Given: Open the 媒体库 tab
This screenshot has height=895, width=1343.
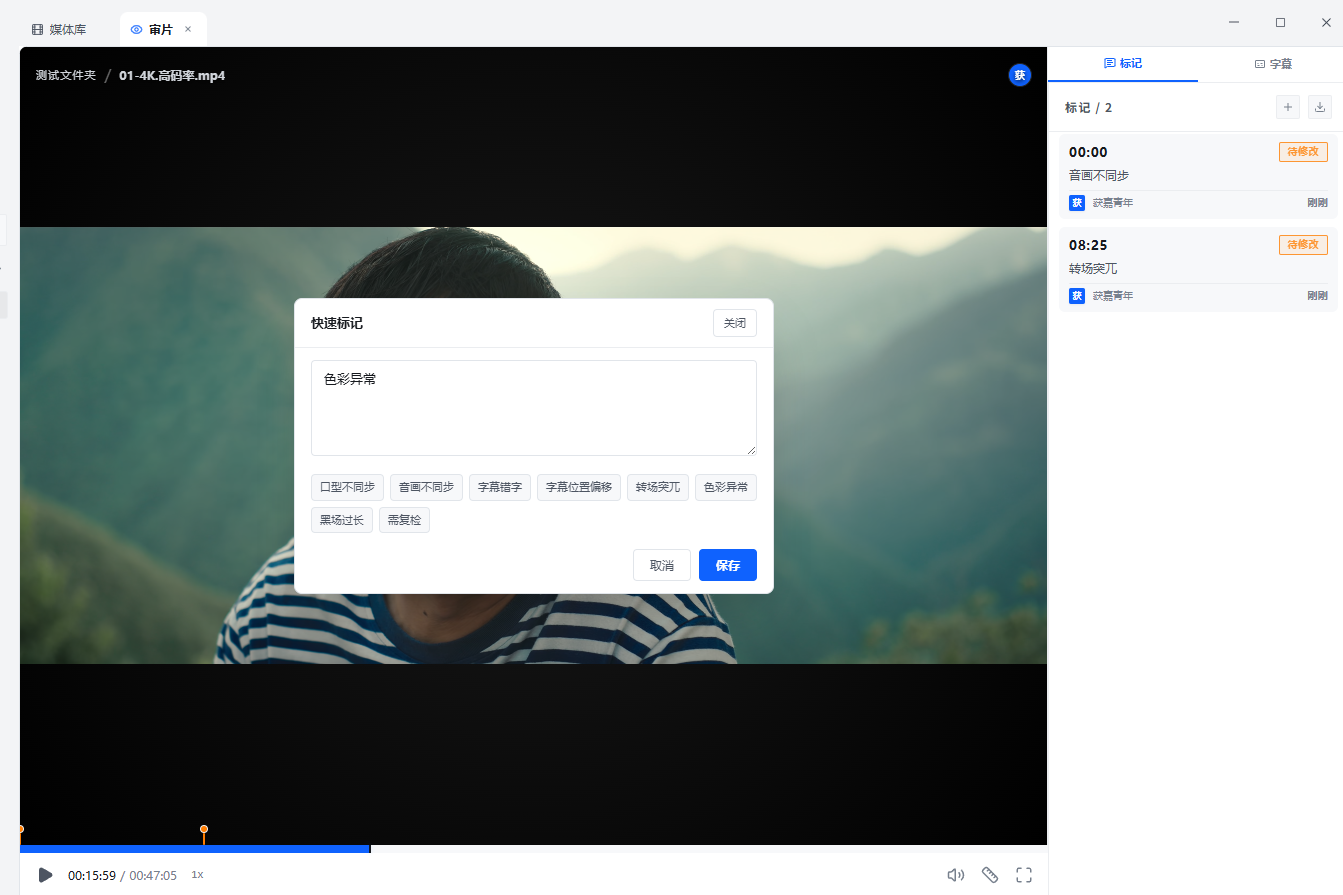Looking at the screenshot, I should tap(59, 30).
